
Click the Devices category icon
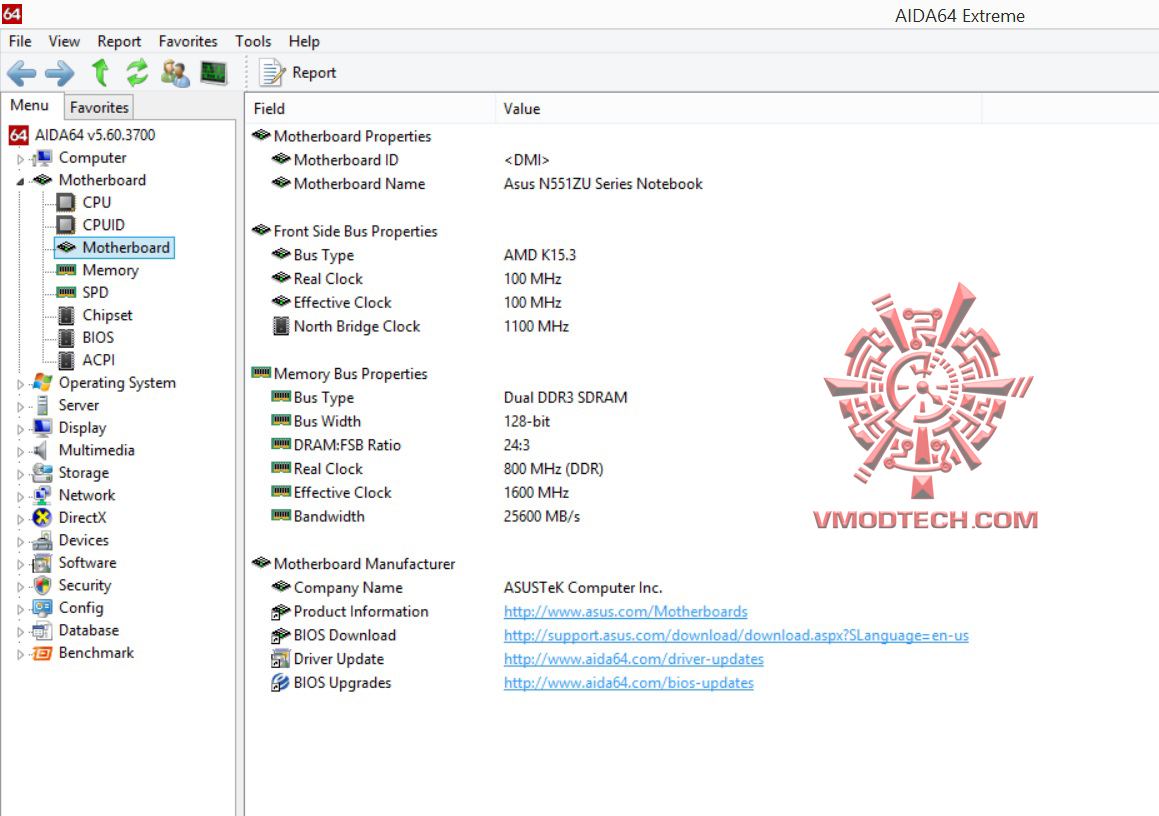click(43, 540)
